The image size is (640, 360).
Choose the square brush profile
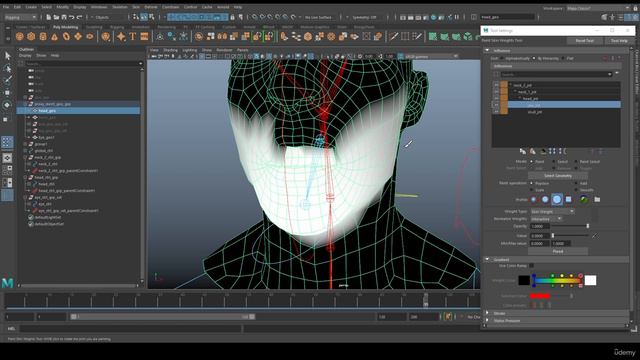(x=569, y=200)
